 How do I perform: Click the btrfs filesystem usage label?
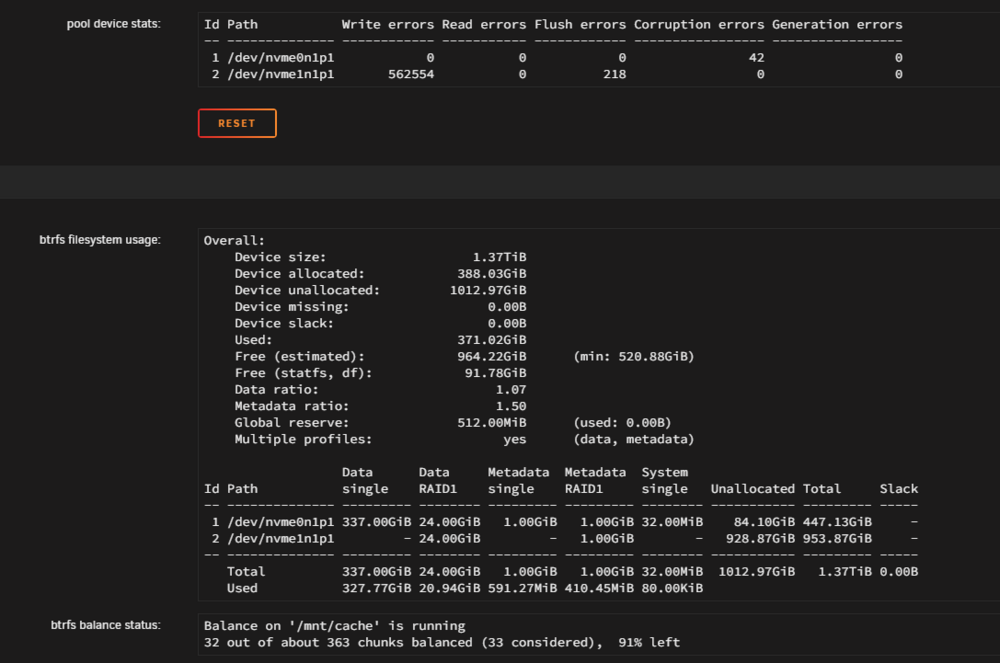pyautogui.click(x=100, y=240)
